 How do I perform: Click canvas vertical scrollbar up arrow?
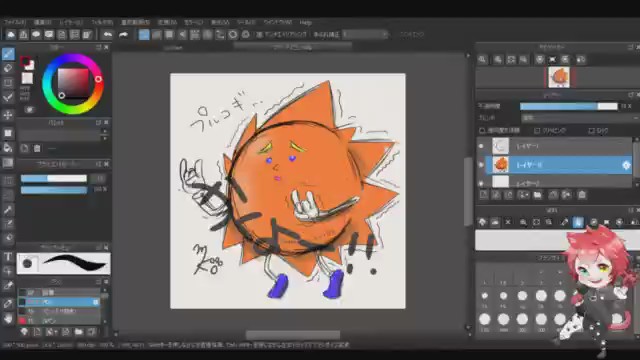[x=468, y=56]
